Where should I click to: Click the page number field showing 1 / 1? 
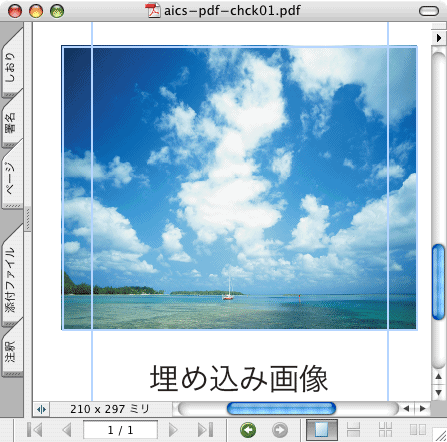click(120, 430)
